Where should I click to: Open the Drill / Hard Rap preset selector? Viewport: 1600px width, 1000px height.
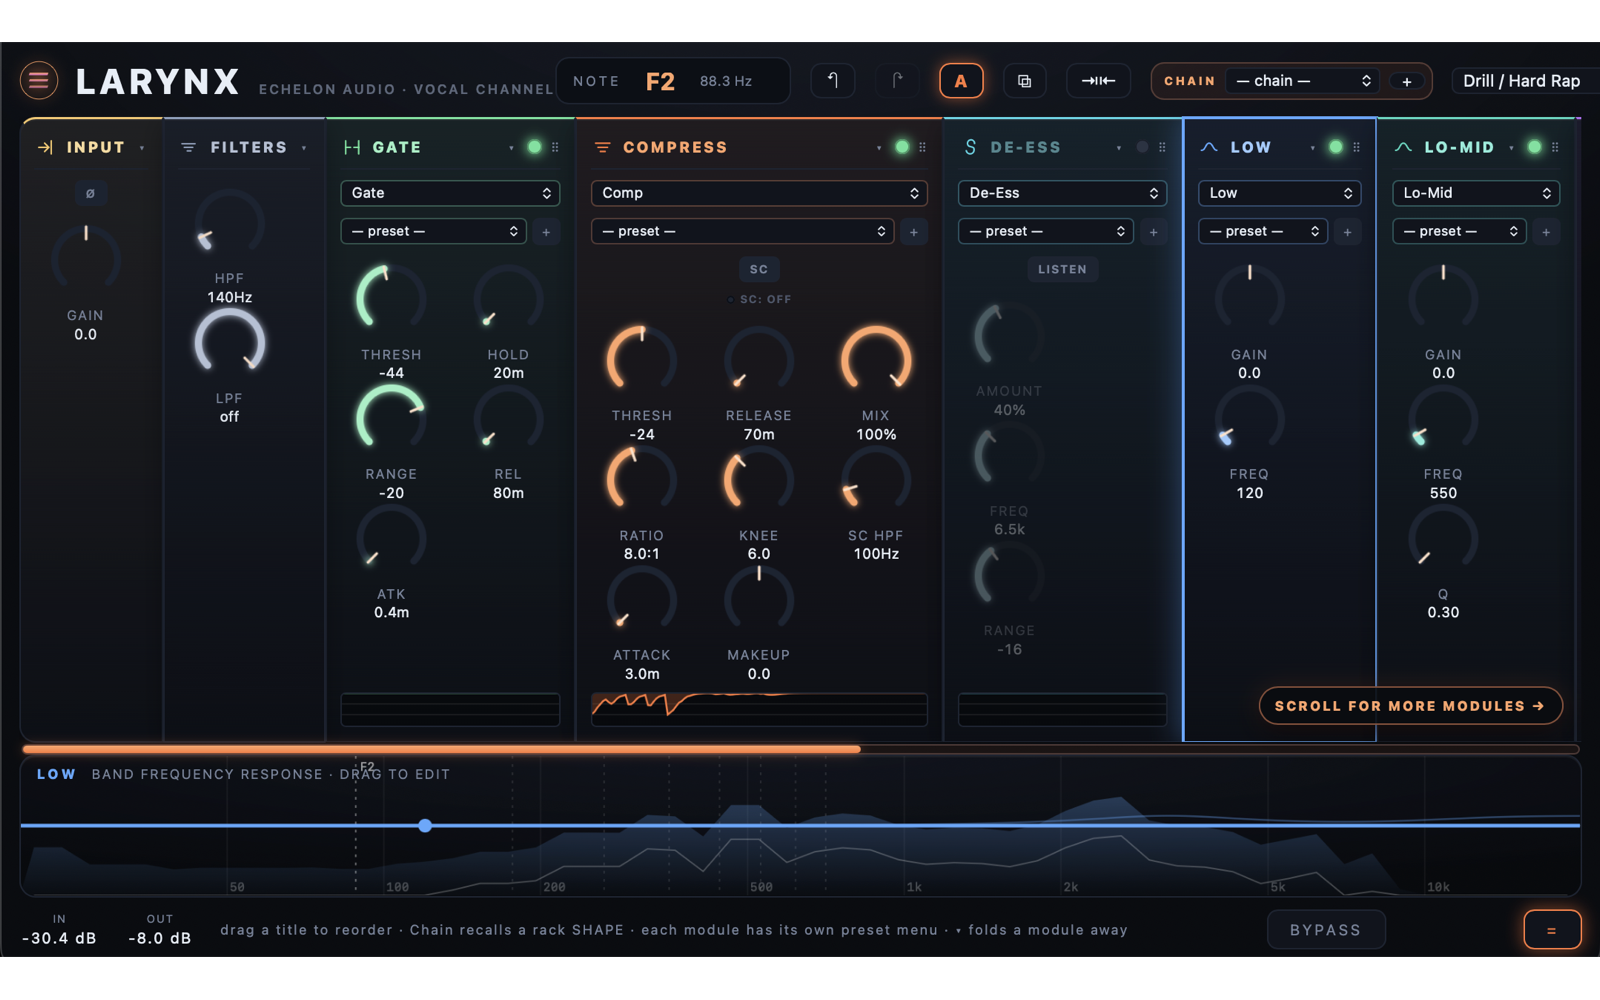click(x=1525, y=81)
